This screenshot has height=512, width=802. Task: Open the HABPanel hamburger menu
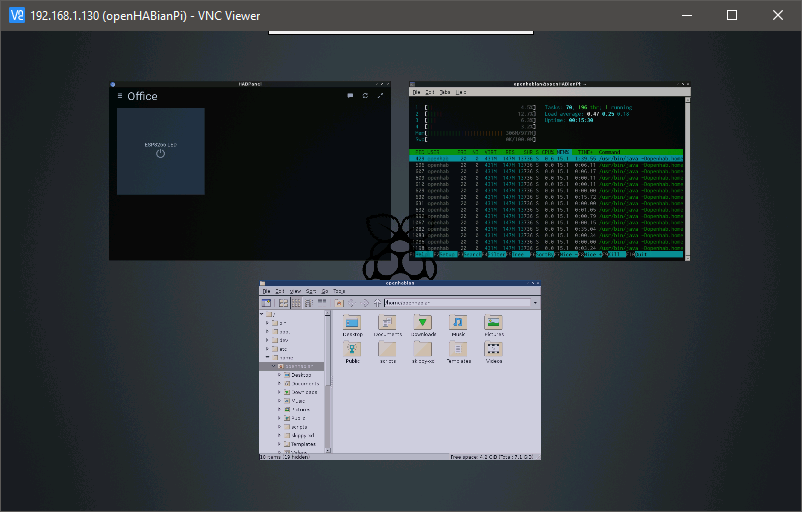118,97
